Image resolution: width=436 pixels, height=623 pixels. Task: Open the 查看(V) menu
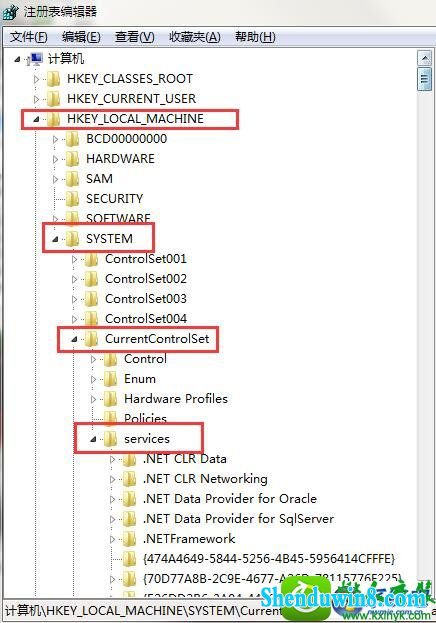134,37
